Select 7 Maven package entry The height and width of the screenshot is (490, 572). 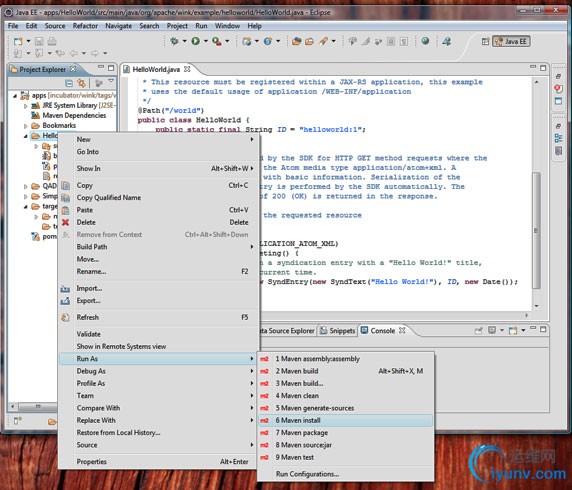[x=345, y=433]
